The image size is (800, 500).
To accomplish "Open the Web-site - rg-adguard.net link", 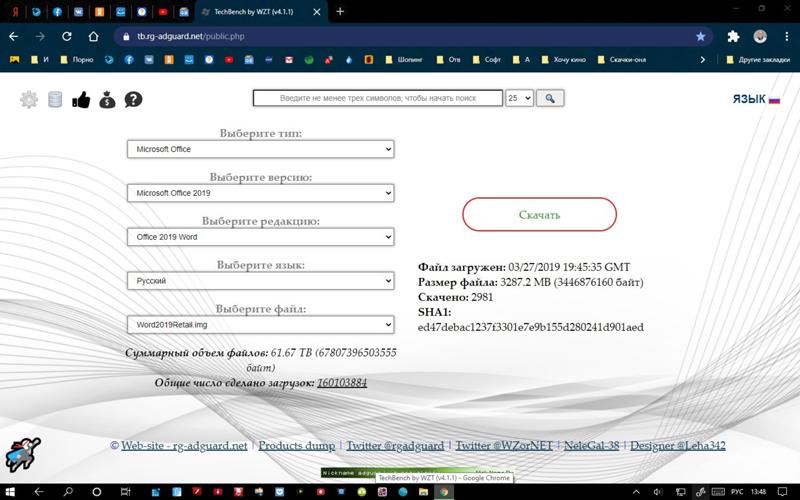I will coord(184,445).
